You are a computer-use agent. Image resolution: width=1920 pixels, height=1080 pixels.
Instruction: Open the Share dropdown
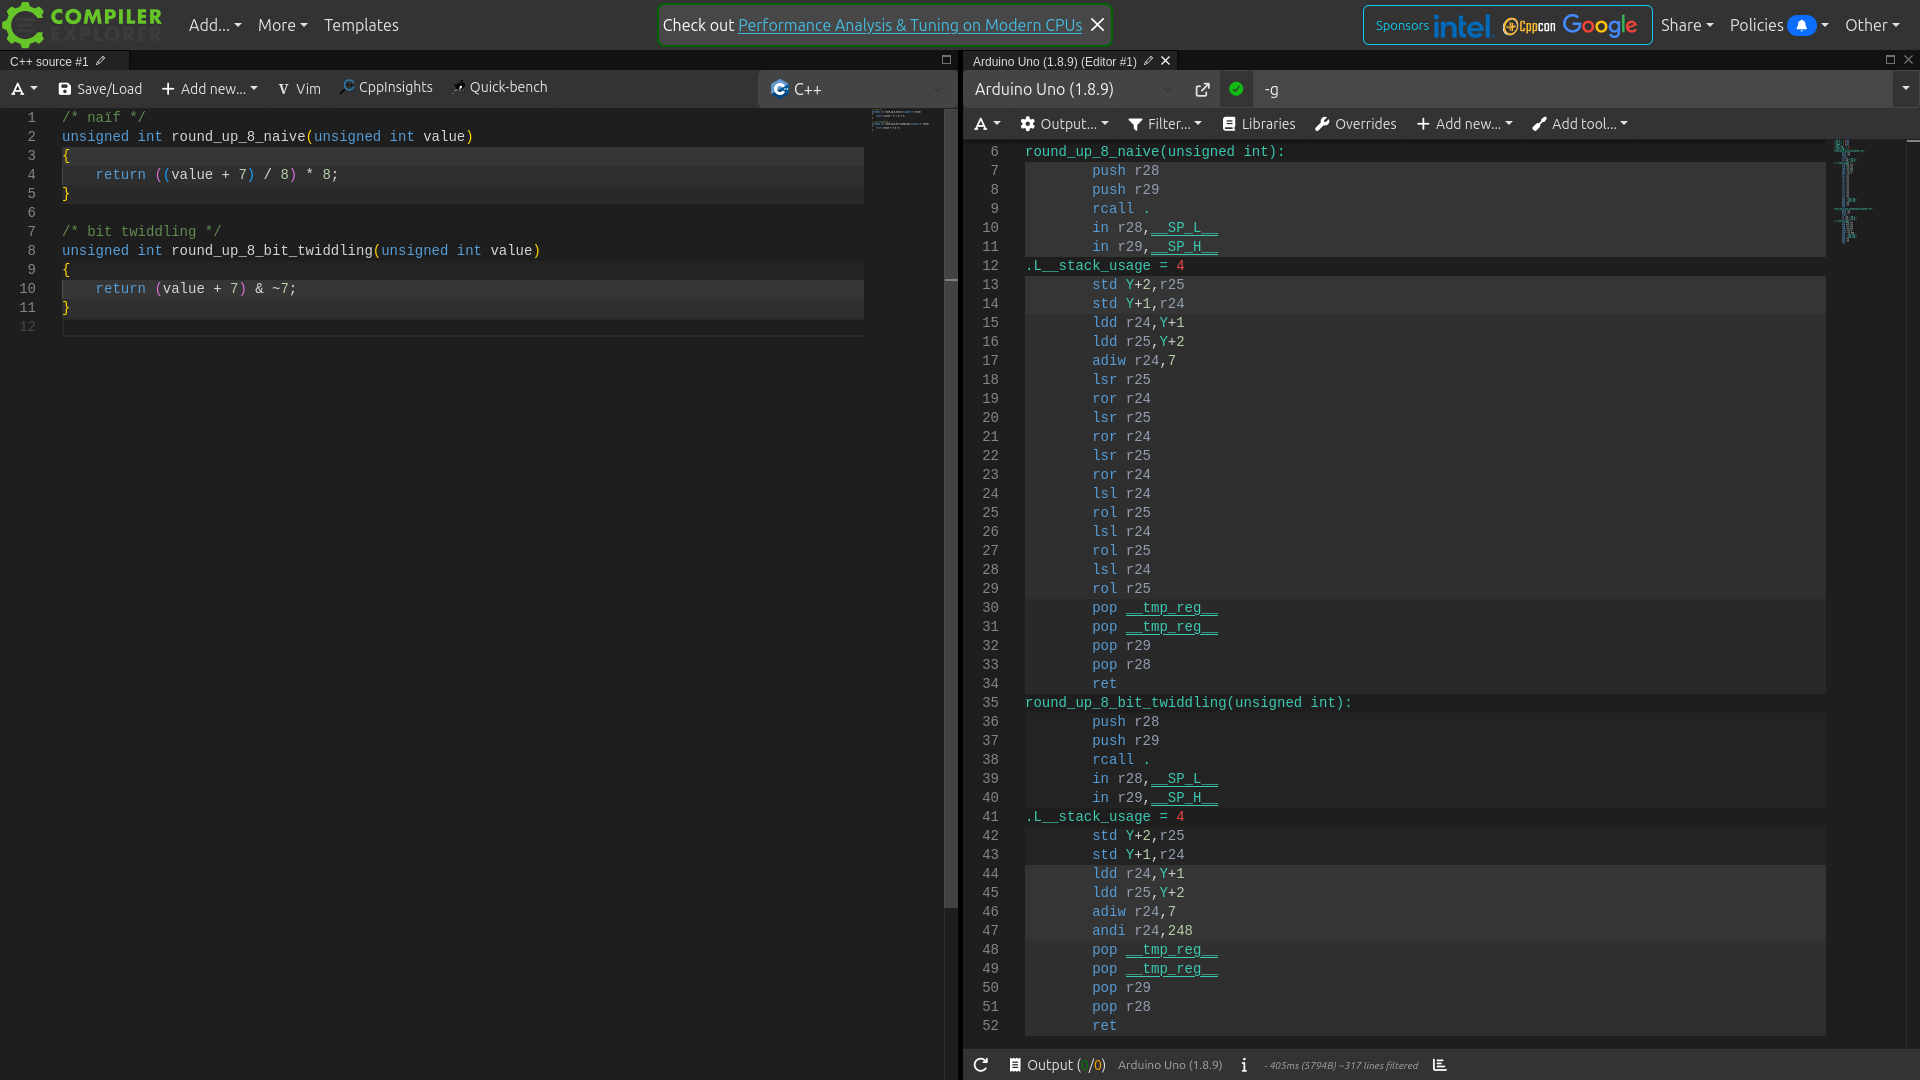point(1687,25)
